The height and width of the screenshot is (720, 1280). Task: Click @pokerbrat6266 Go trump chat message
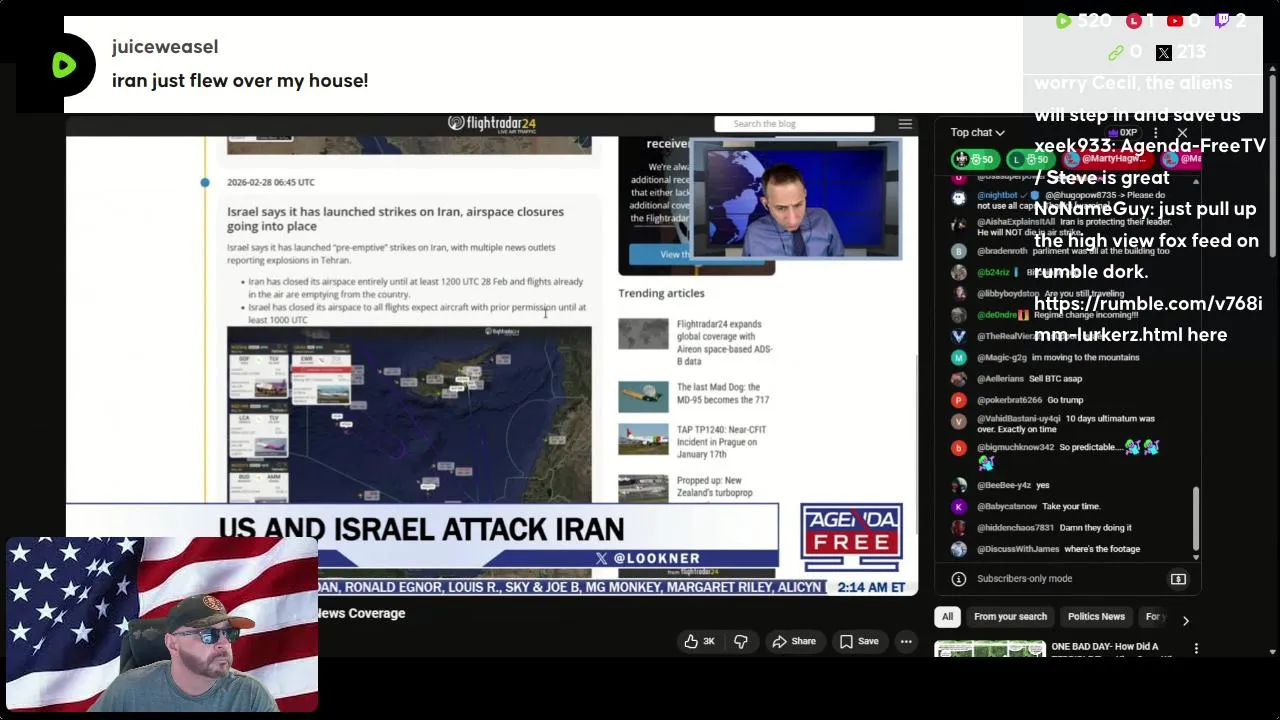point(1030,400)
